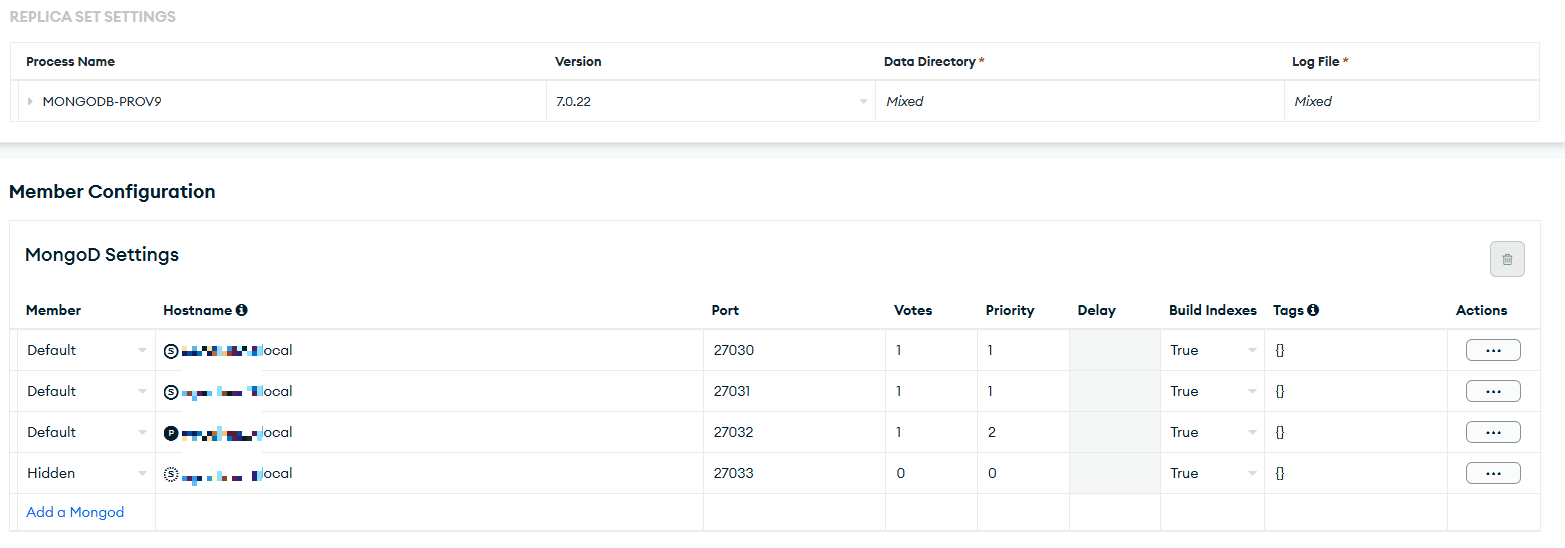Image resolution: width=1565 pixels, height=548 pixels.
Task: Open Build Indexes dropdown for port 27033
Action: pos(1212,473)
